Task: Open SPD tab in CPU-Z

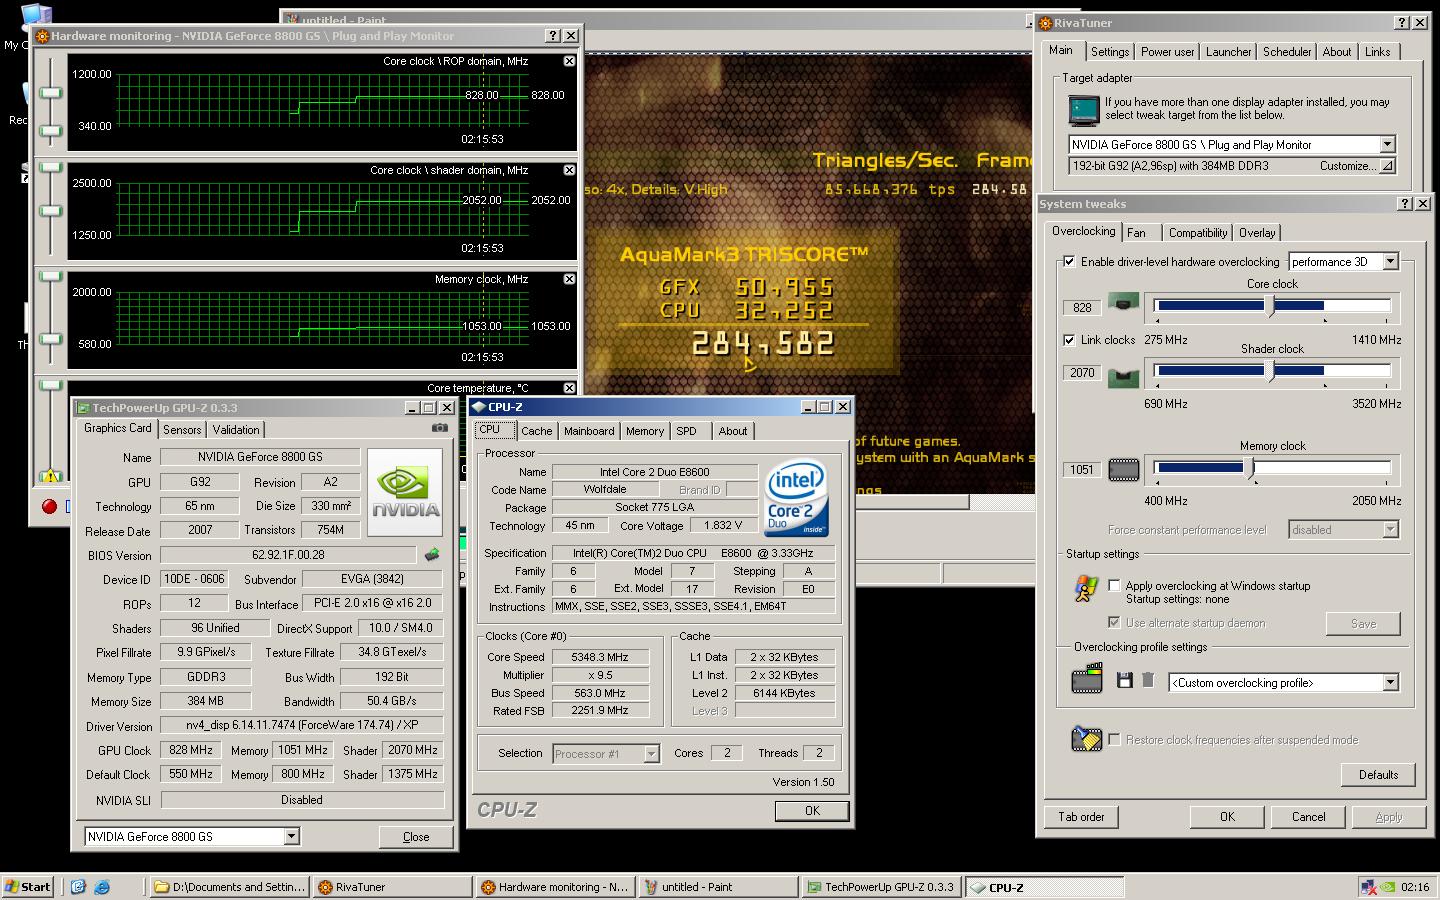Action: coord(686,430)
